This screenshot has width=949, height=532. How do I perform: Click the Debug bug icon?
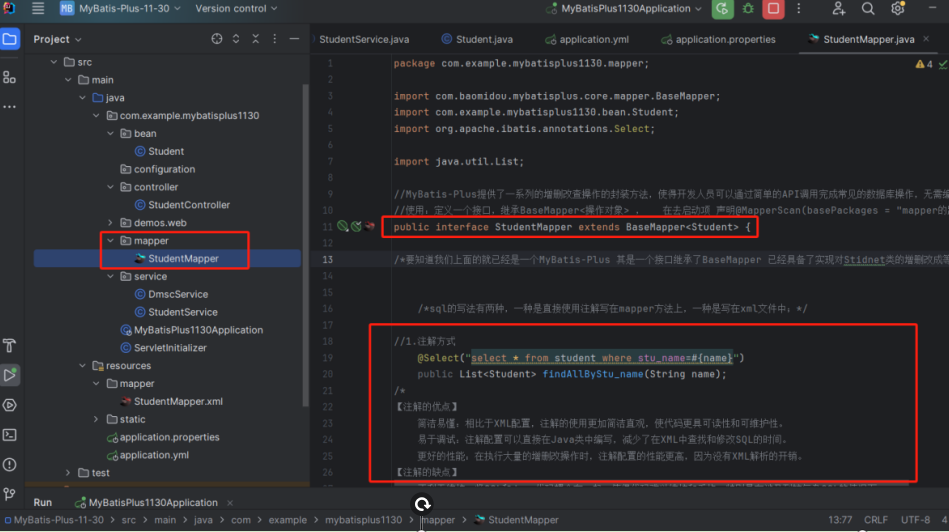pos(748,8)
